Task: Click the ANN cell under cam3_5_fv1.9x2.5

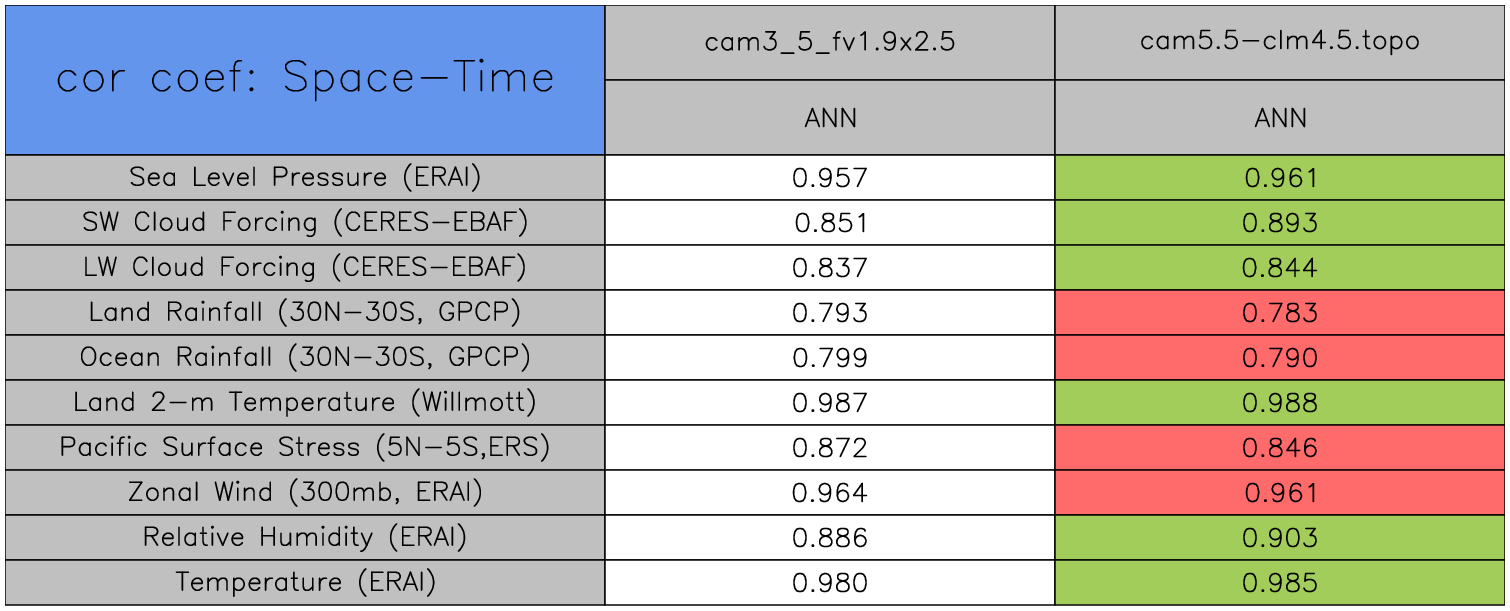Action: (x=830, y=118)
